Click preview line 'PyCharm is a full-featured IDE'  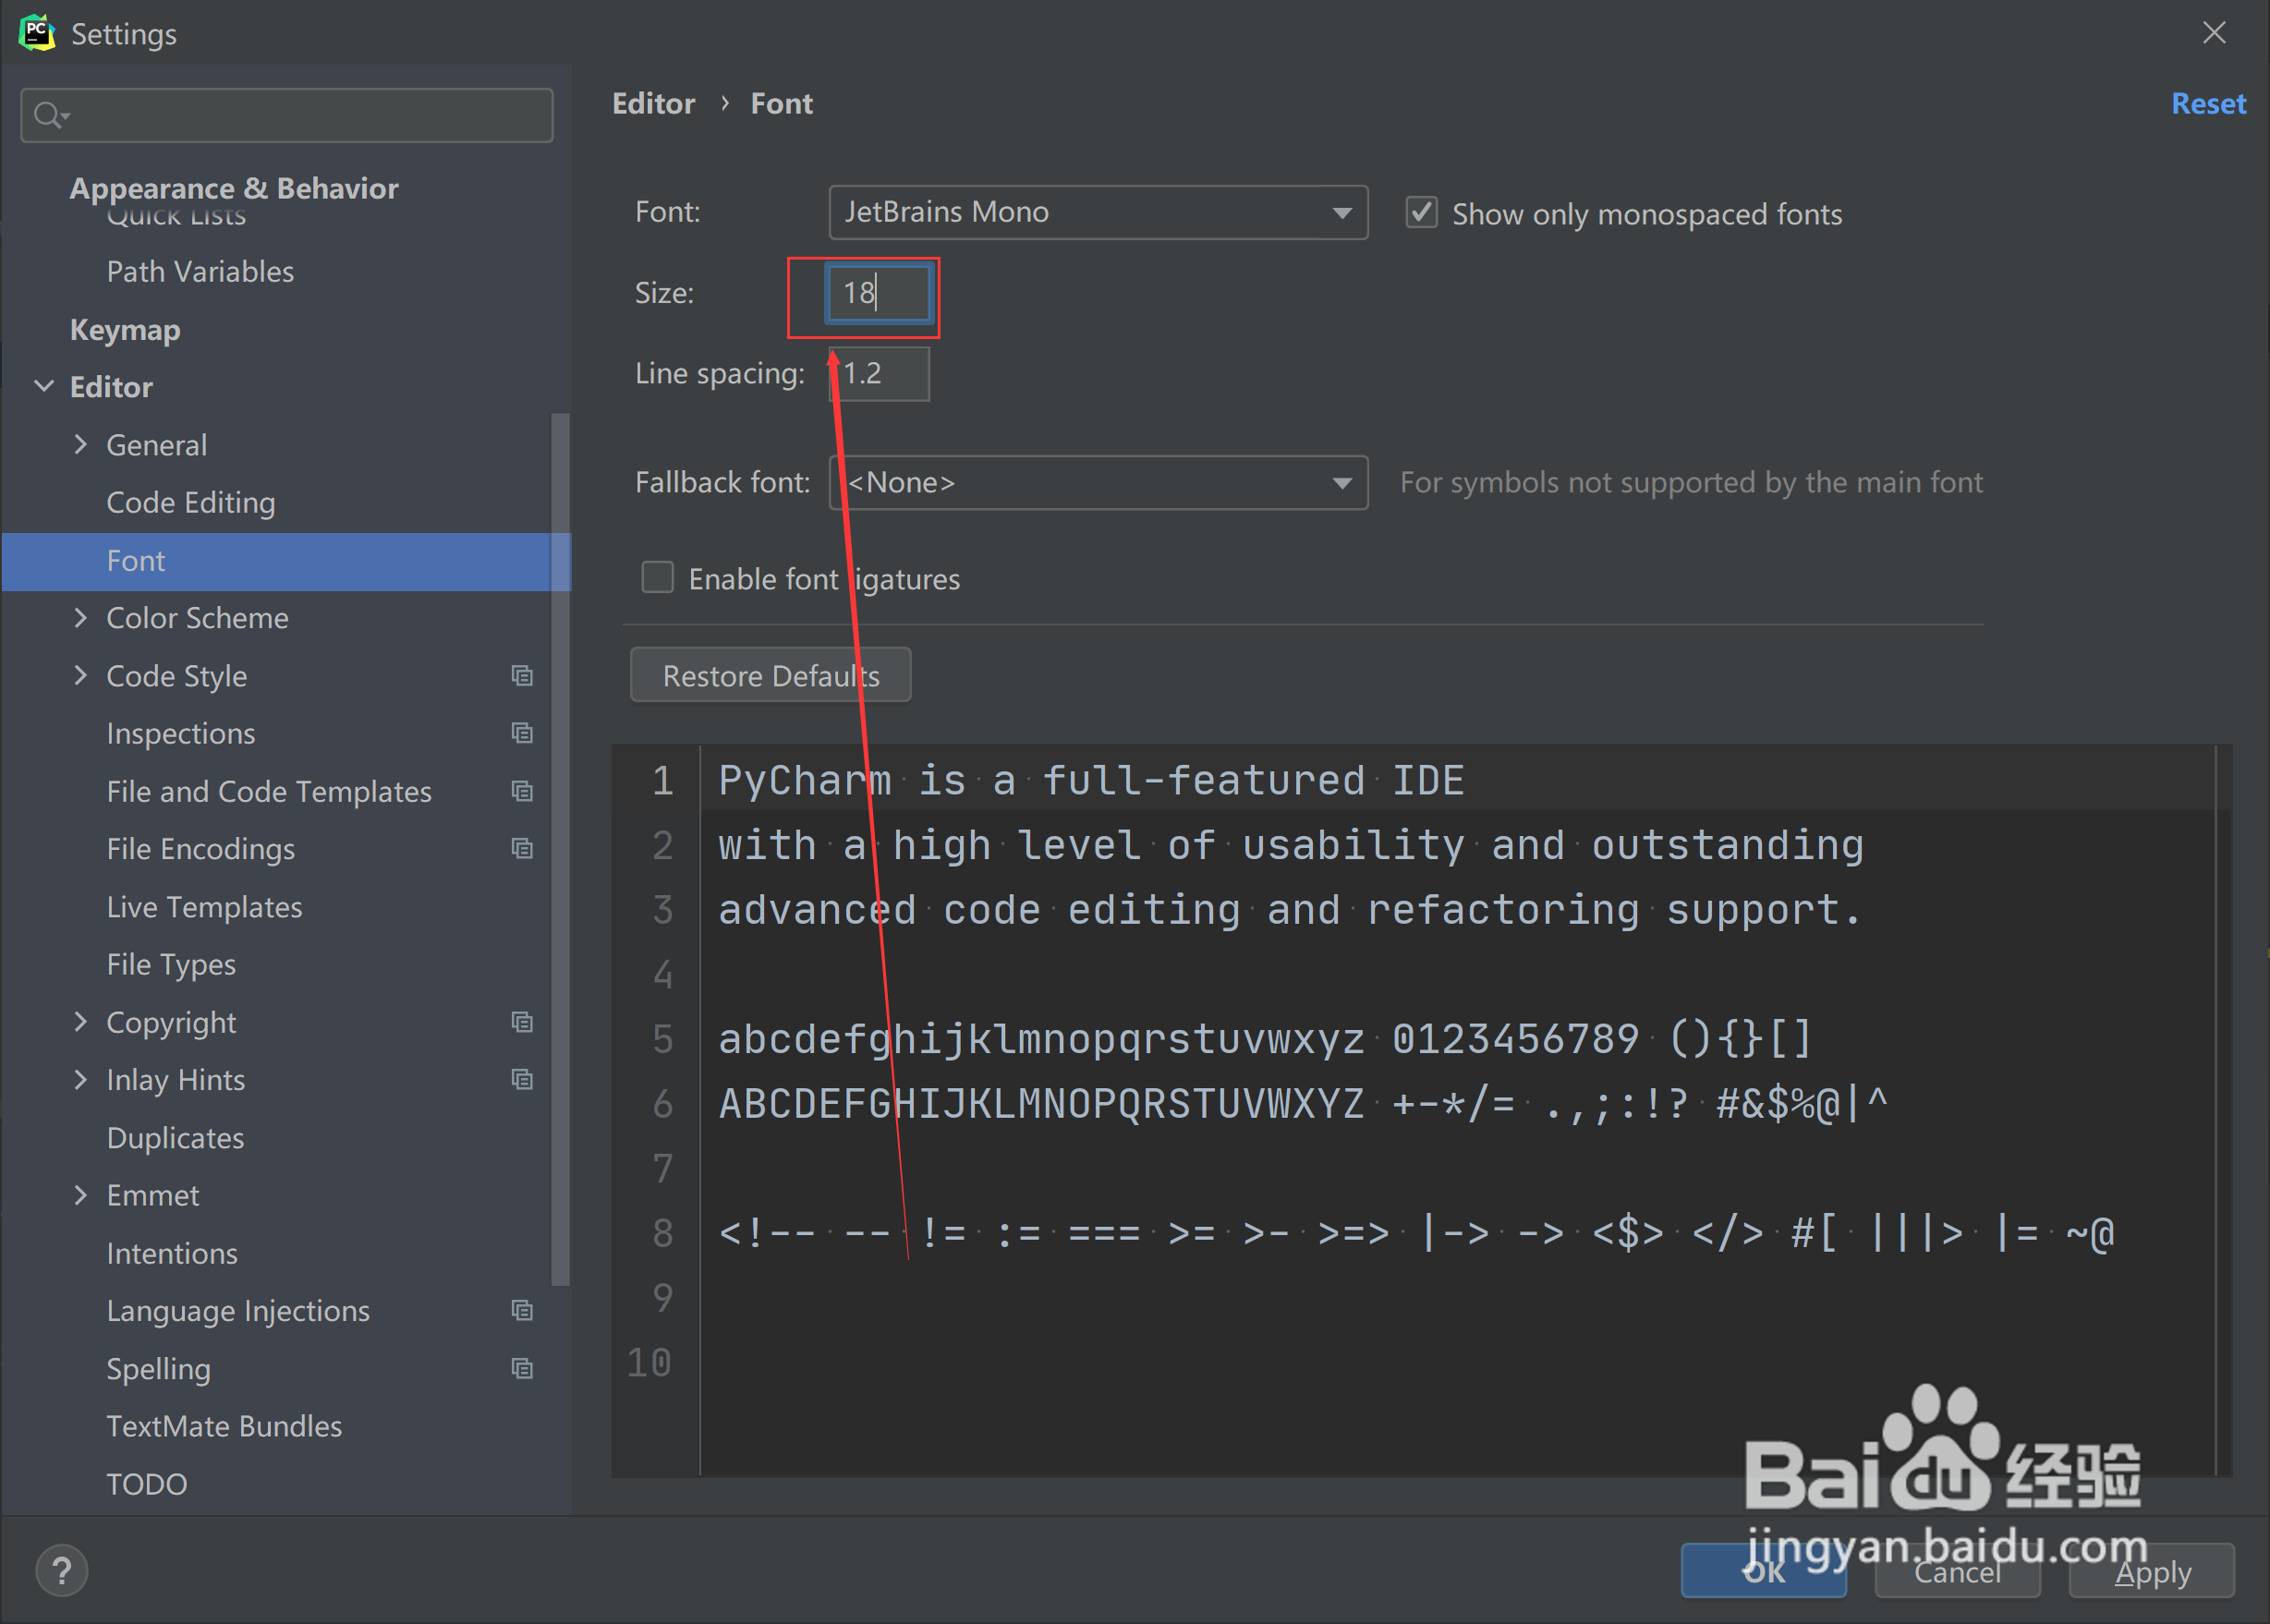[x=1091, y=781]
